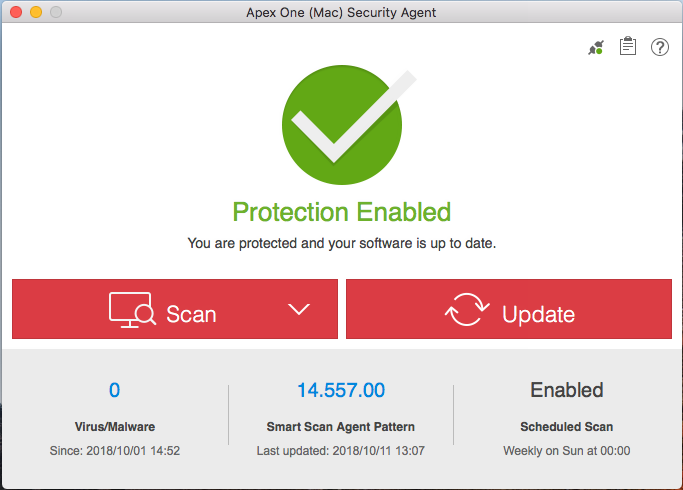683x490 pixels.
Task: Click the window title bar text
Action: pos(341,13)
